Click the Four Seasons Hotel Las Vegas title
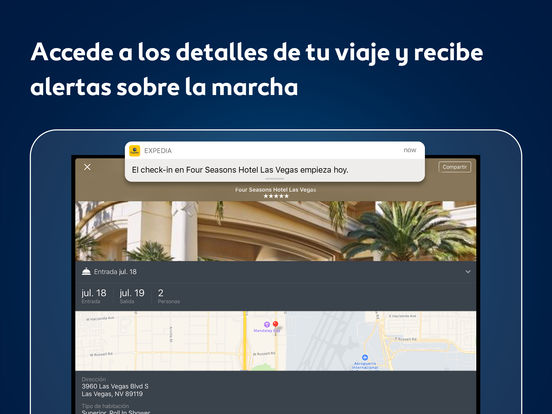 tap(276, 190)
